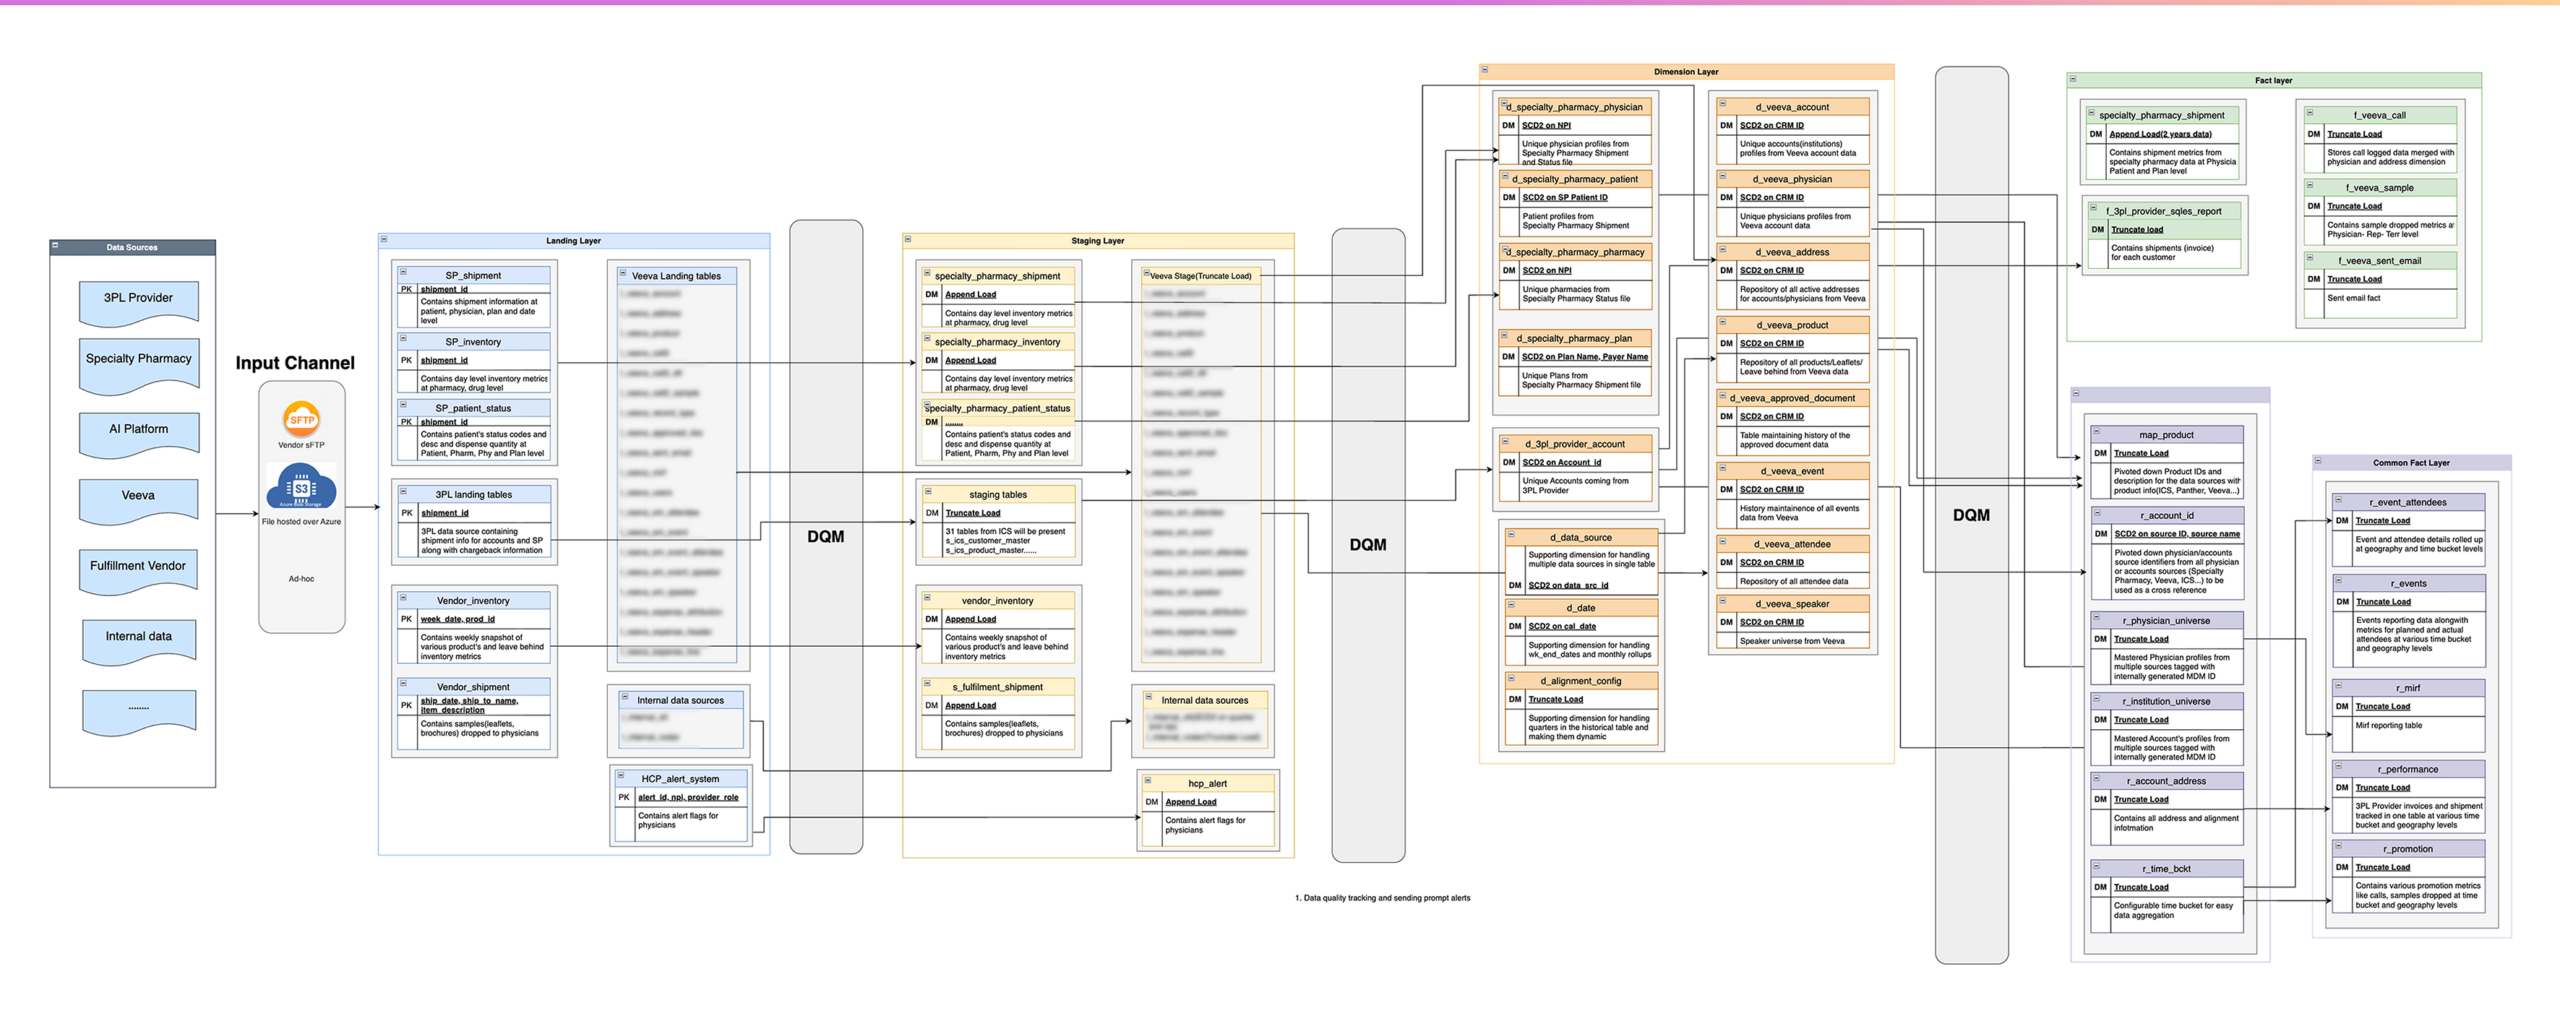Click 'alert_id, npi, provider_role' key text
2560x1011 pixels.
pos(688,797)
